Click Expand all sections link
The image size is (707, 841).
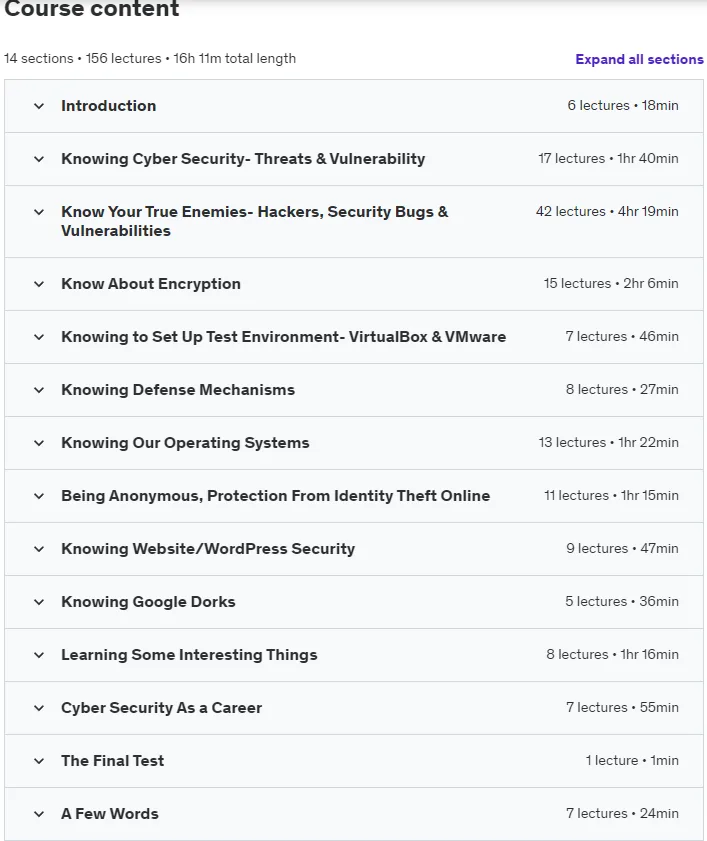(639, 60)
